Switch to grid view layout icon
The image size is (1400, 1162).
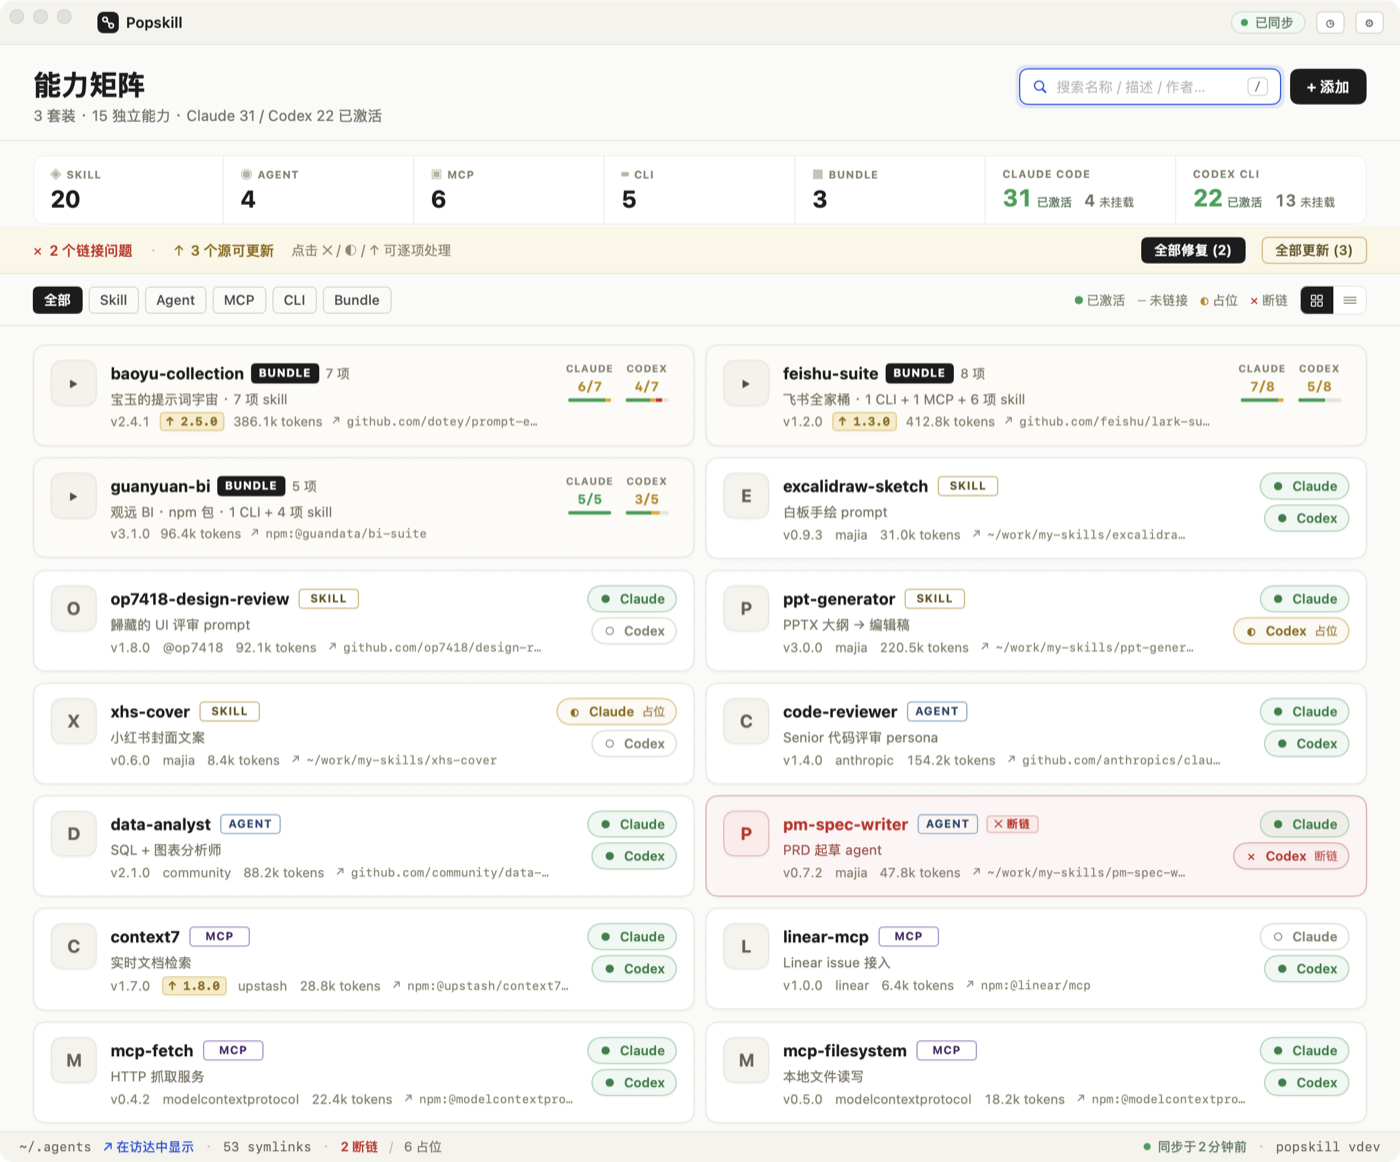tap(1317, 300)
